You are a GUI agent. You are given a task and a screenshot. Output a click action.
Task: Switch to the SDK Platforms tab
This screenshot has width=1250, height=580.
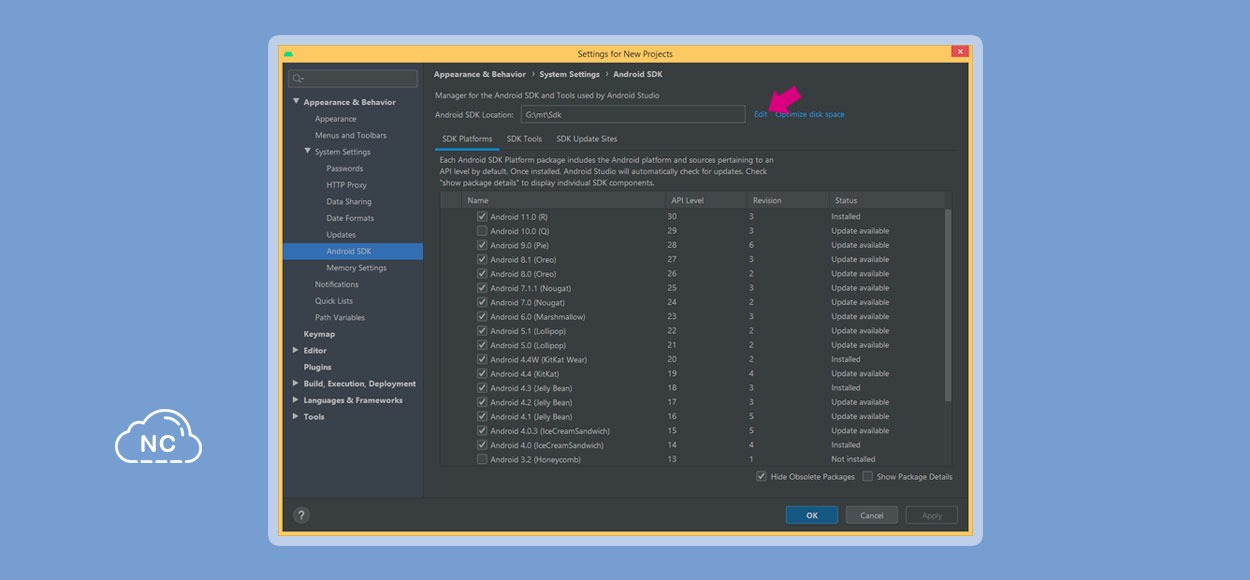467,139
